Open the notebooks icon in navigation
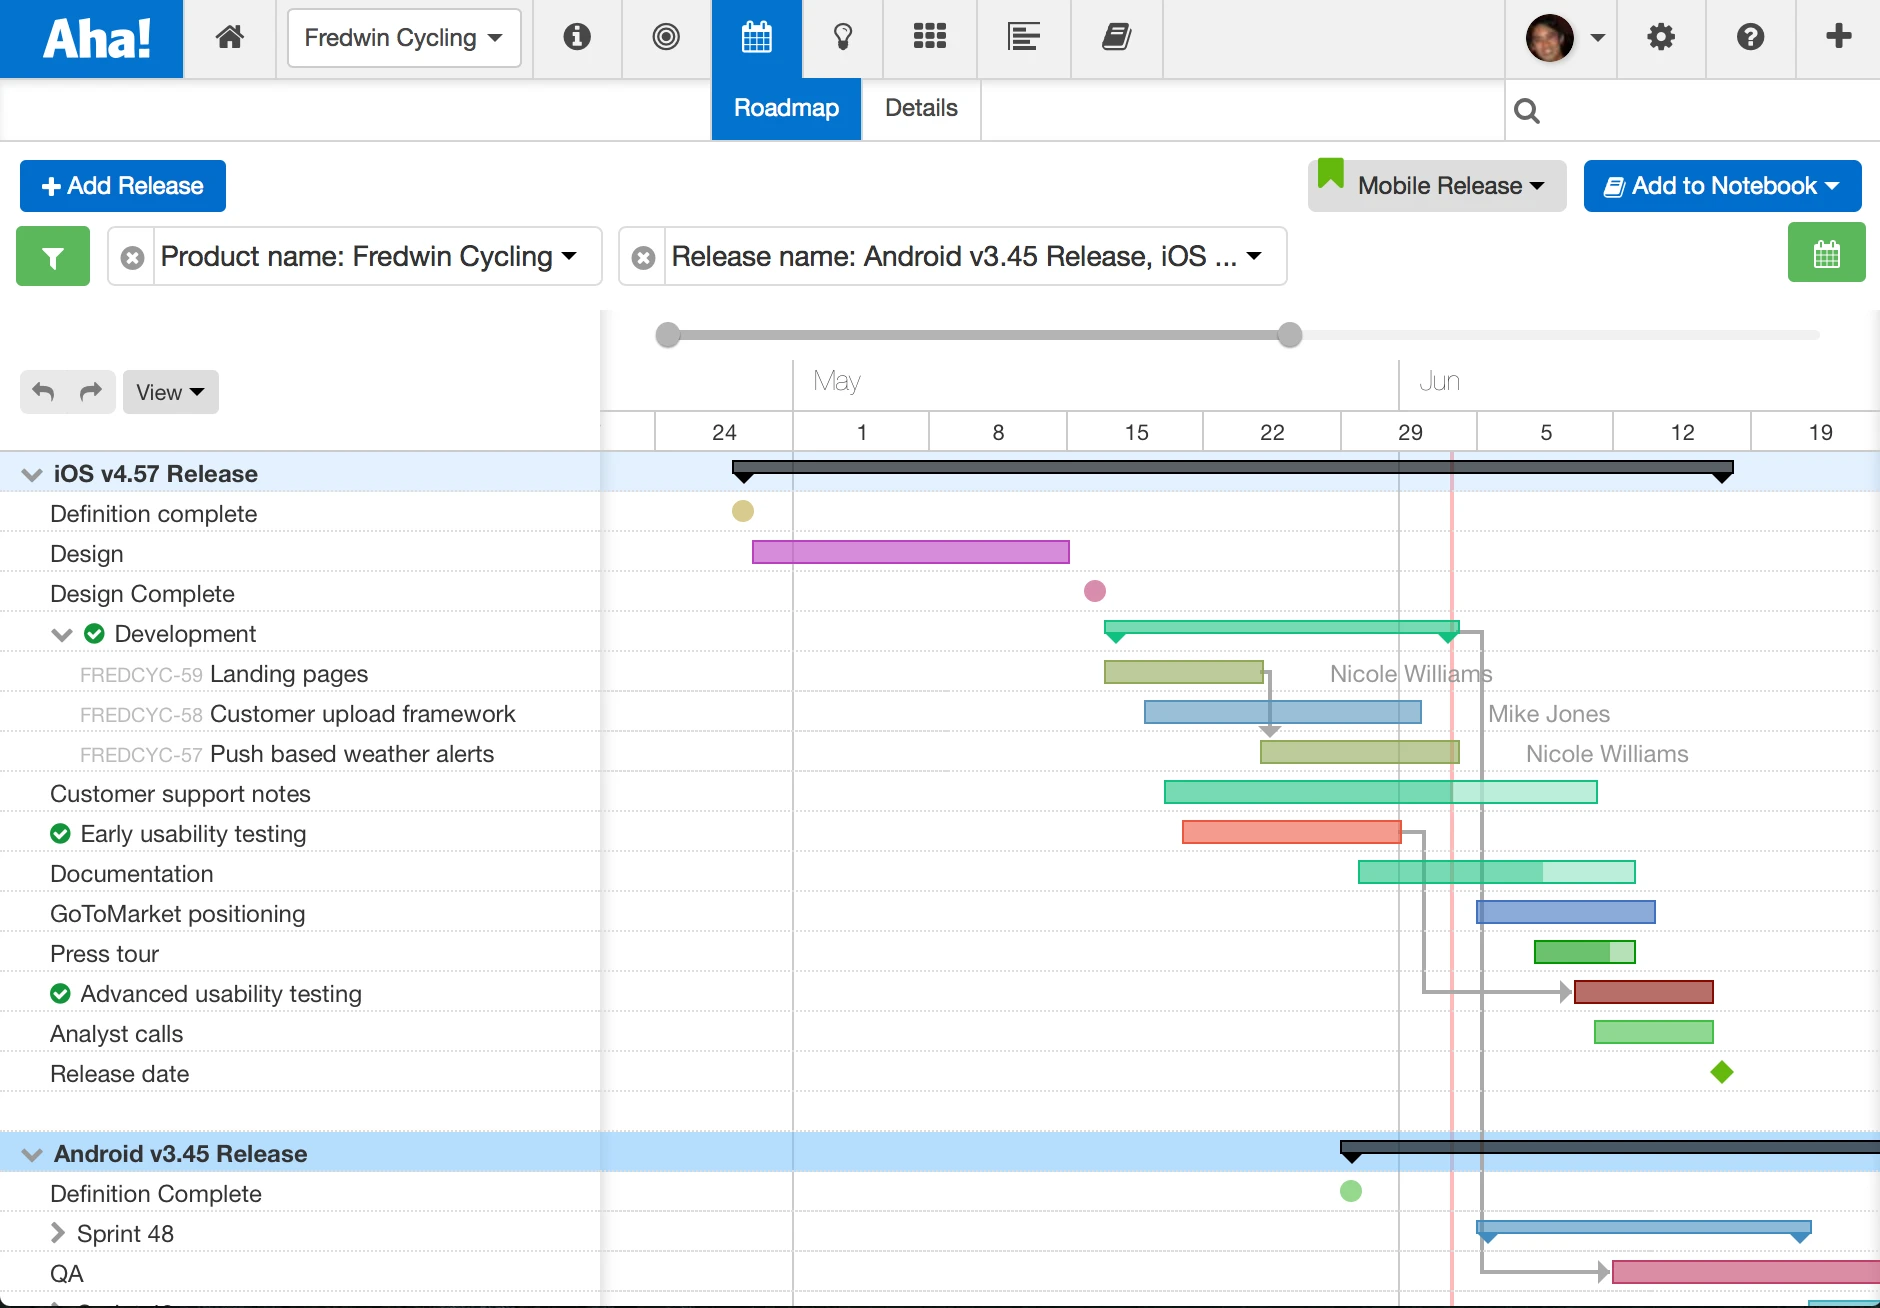1880x1308 pixels. click(x=1117, y=37)
